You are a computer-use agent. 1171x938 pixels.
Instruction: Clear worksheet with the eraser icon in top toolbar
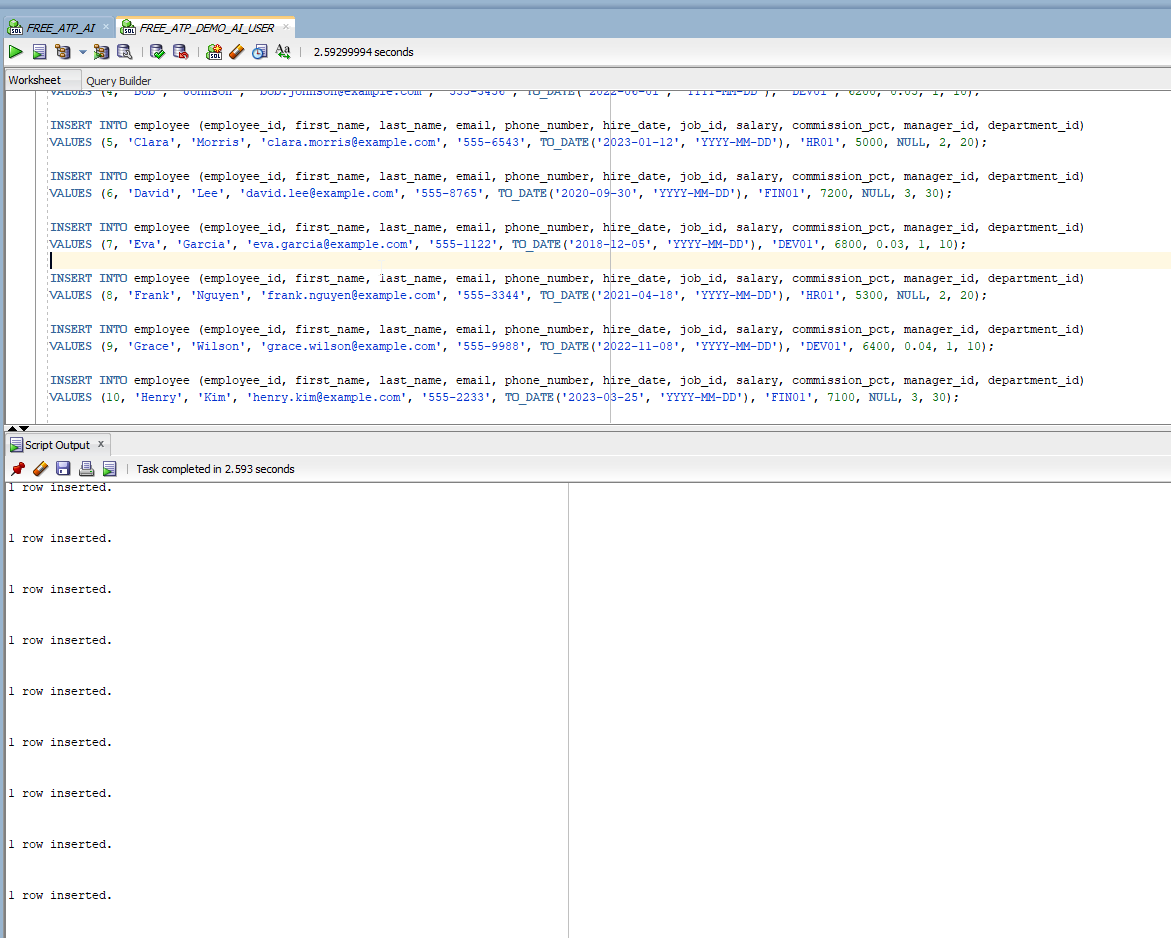[x=237, y=52]
